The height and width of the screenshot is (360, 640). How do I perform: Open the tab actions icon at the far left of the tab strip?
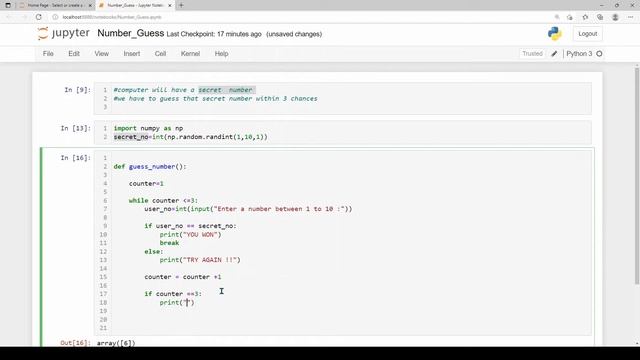(x=8, y=5)
